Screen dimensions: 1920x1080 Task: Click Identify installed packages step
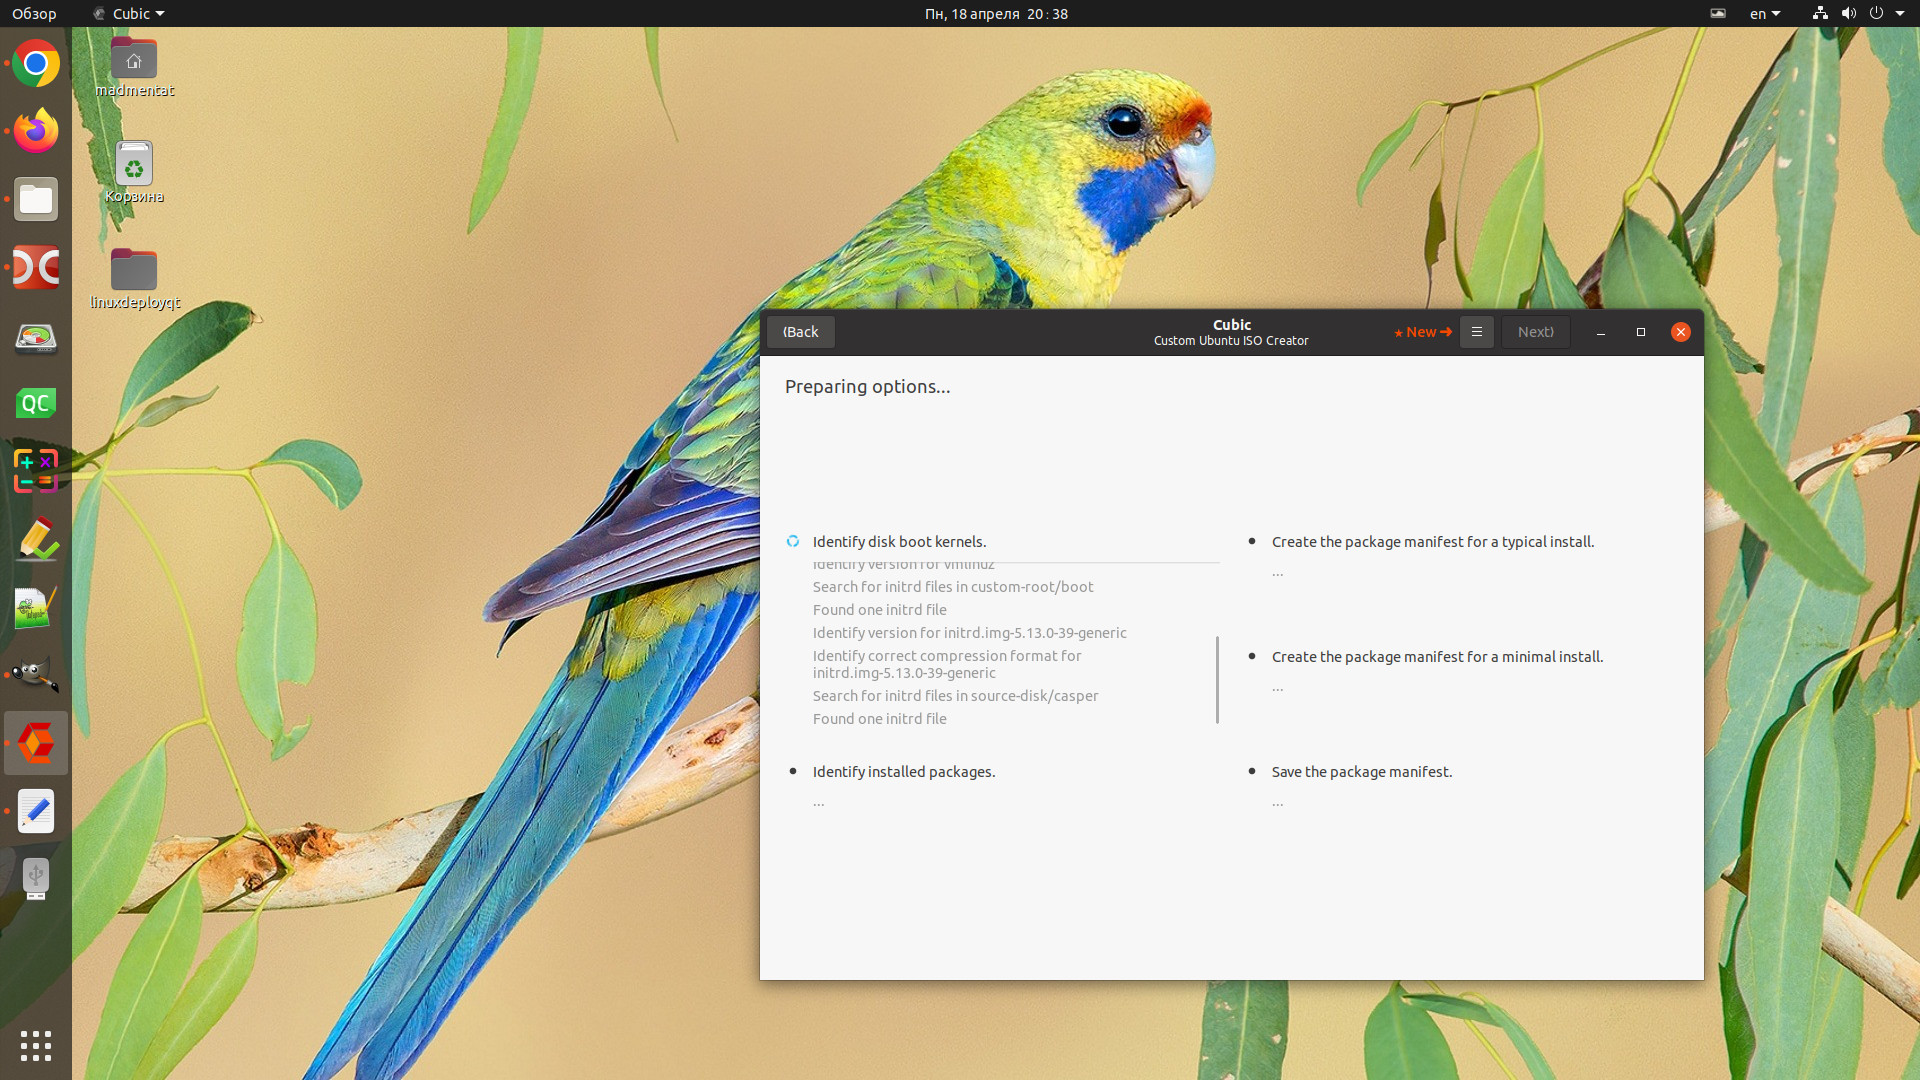[904, 771]
